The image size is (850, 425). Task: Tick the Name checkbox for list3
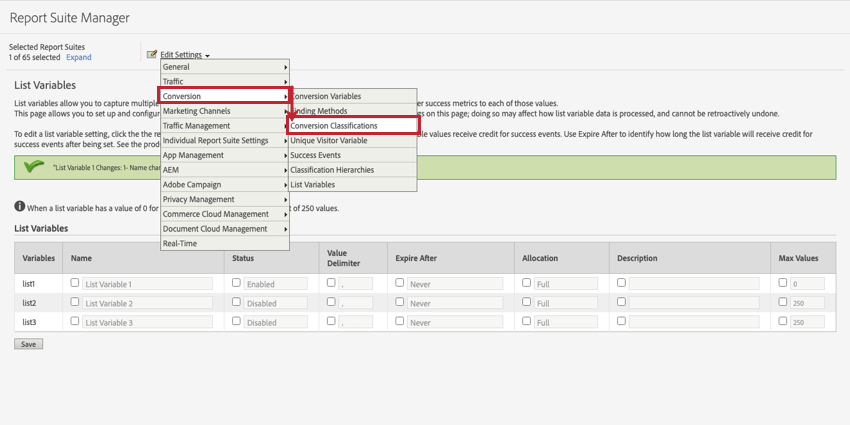[75, 321]
